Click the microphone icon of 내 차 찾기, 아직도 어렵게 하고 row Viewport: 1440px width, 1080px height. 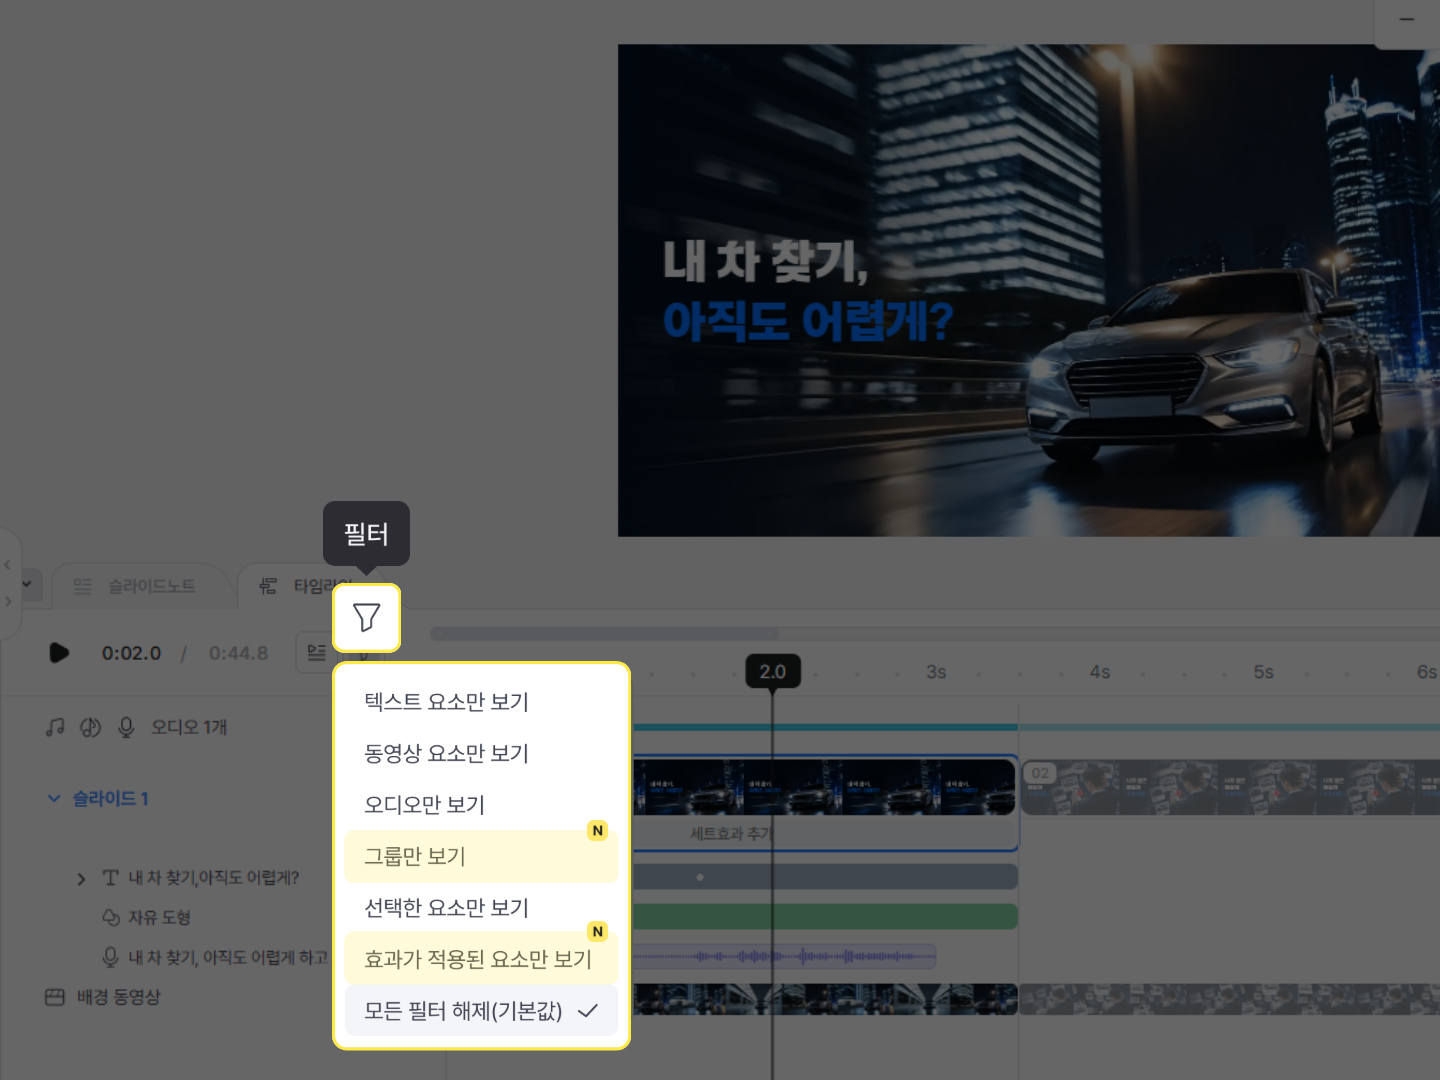click(x=110, y=957)
